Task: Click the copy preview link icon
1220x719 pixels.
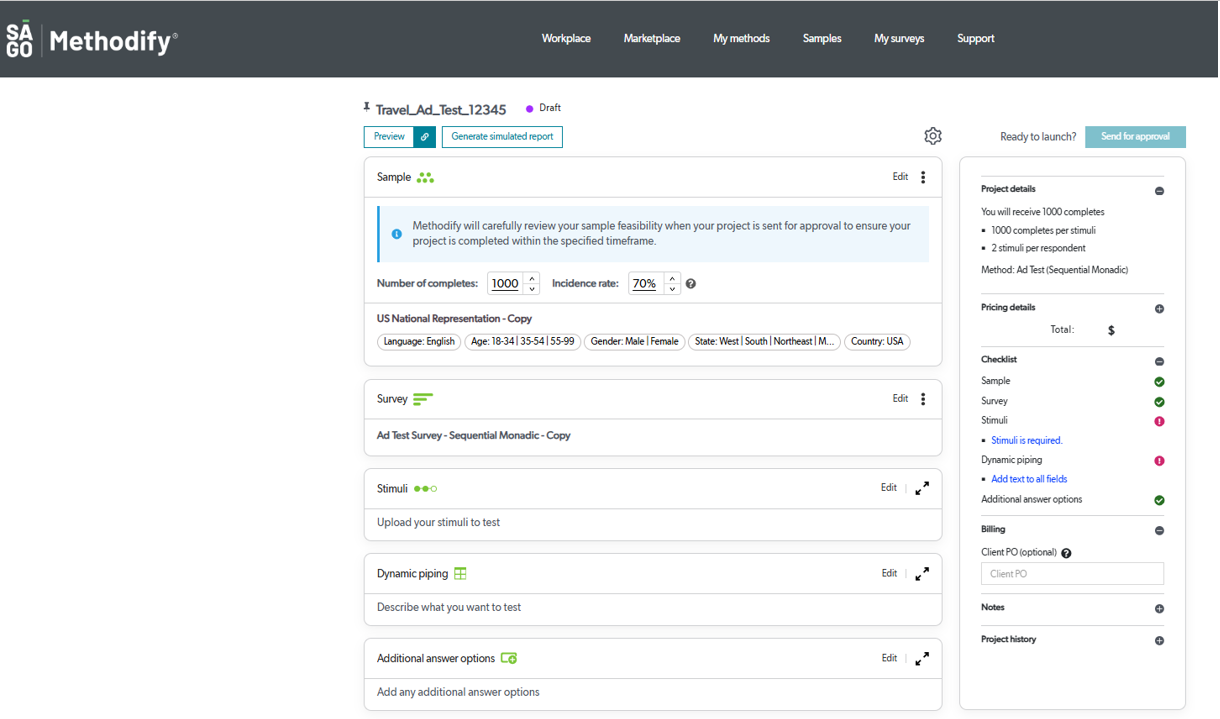Action: point(425,137)
